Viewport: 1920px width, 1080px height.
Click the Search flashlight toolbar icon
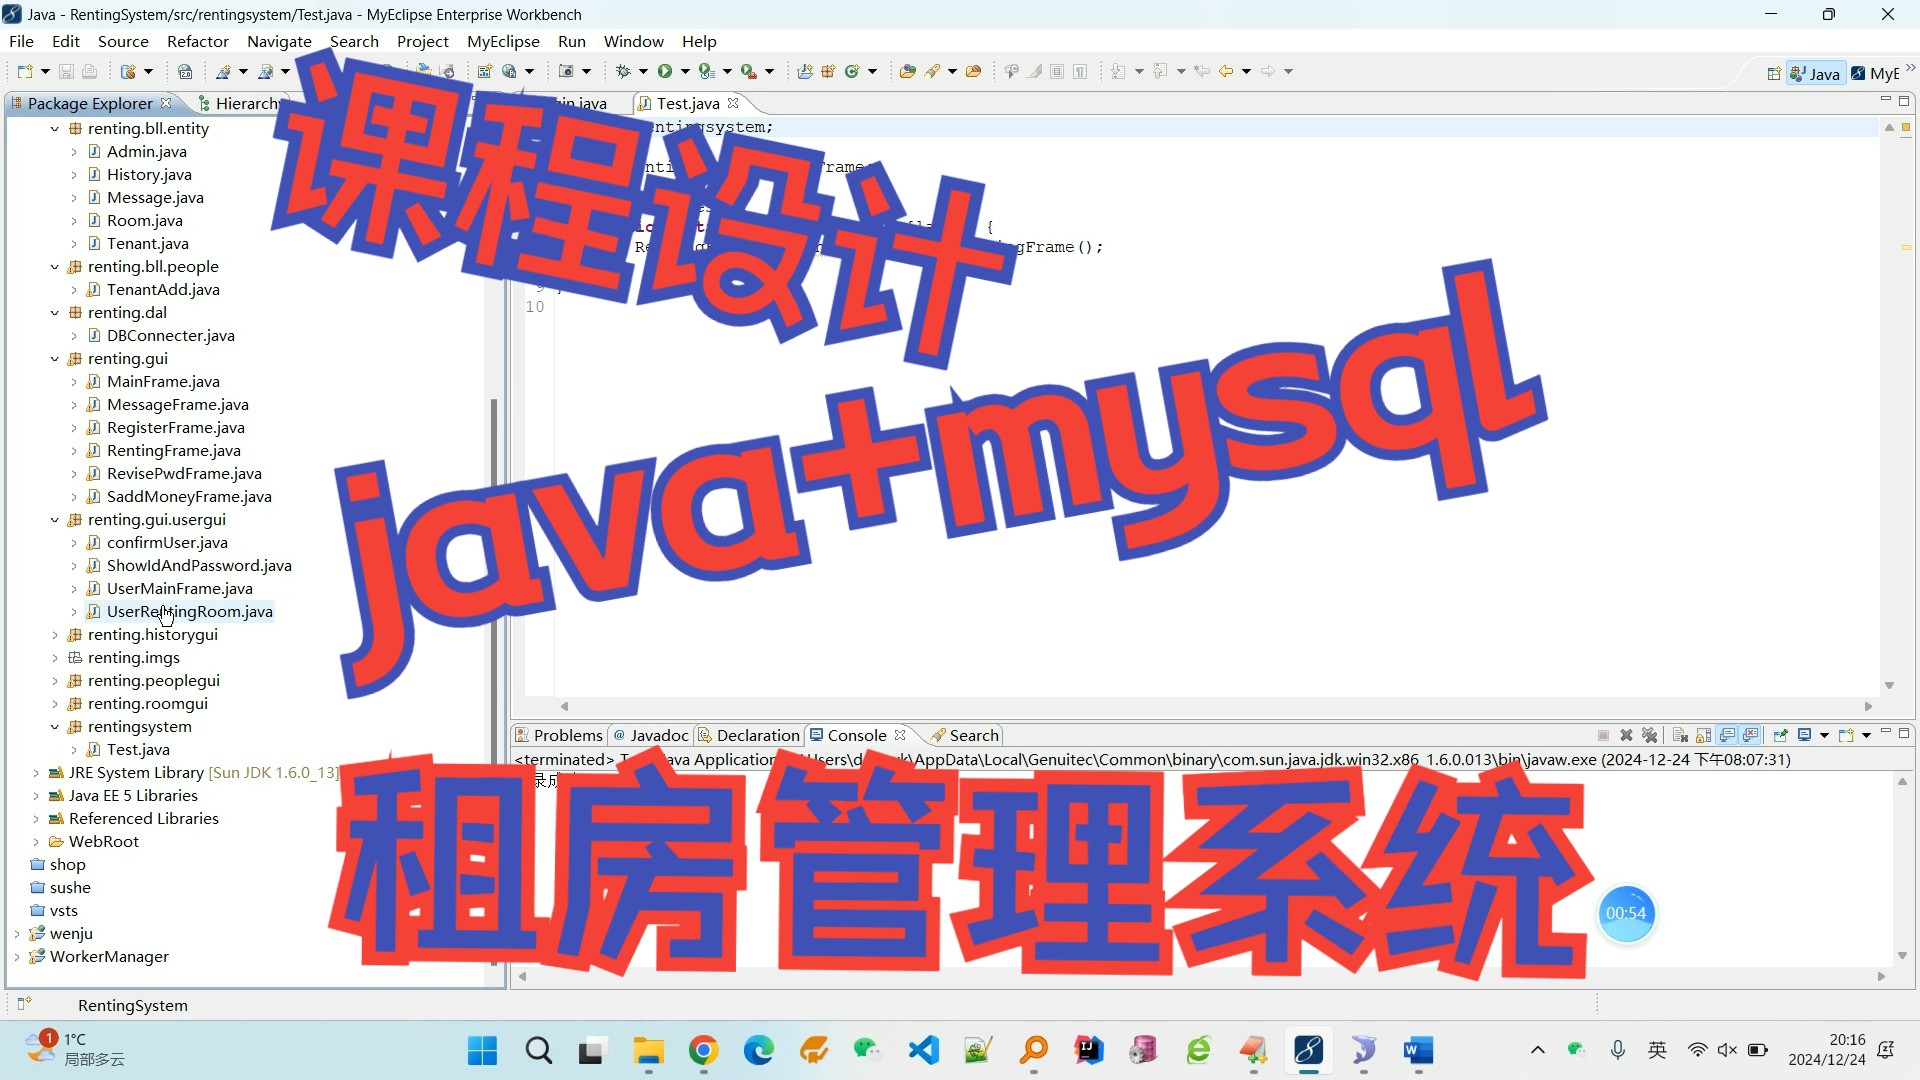pyautogui.click(x=933, y=71)
